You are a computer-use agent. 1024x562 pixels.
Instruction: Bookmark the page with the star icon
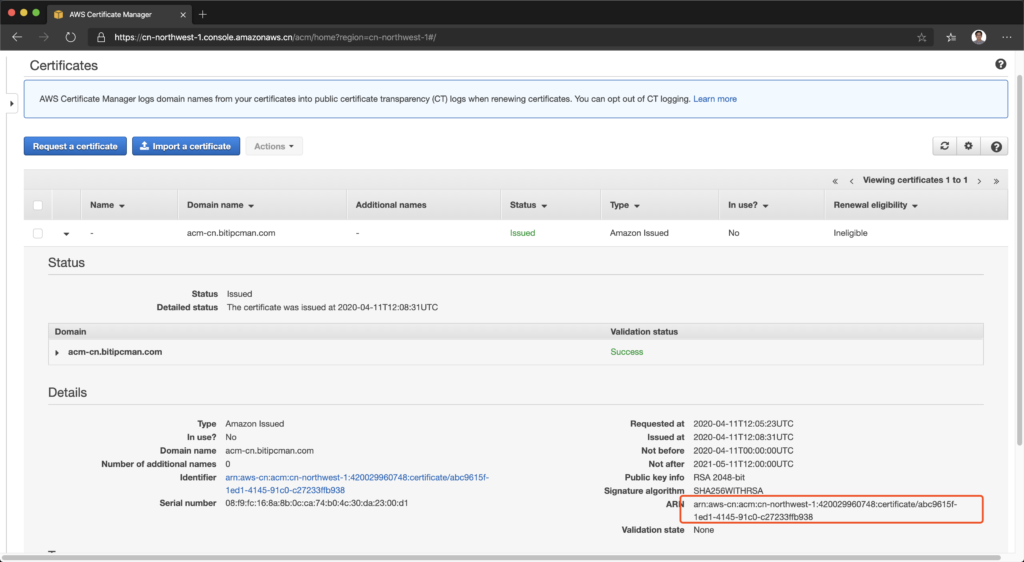(x=921, y=37)
